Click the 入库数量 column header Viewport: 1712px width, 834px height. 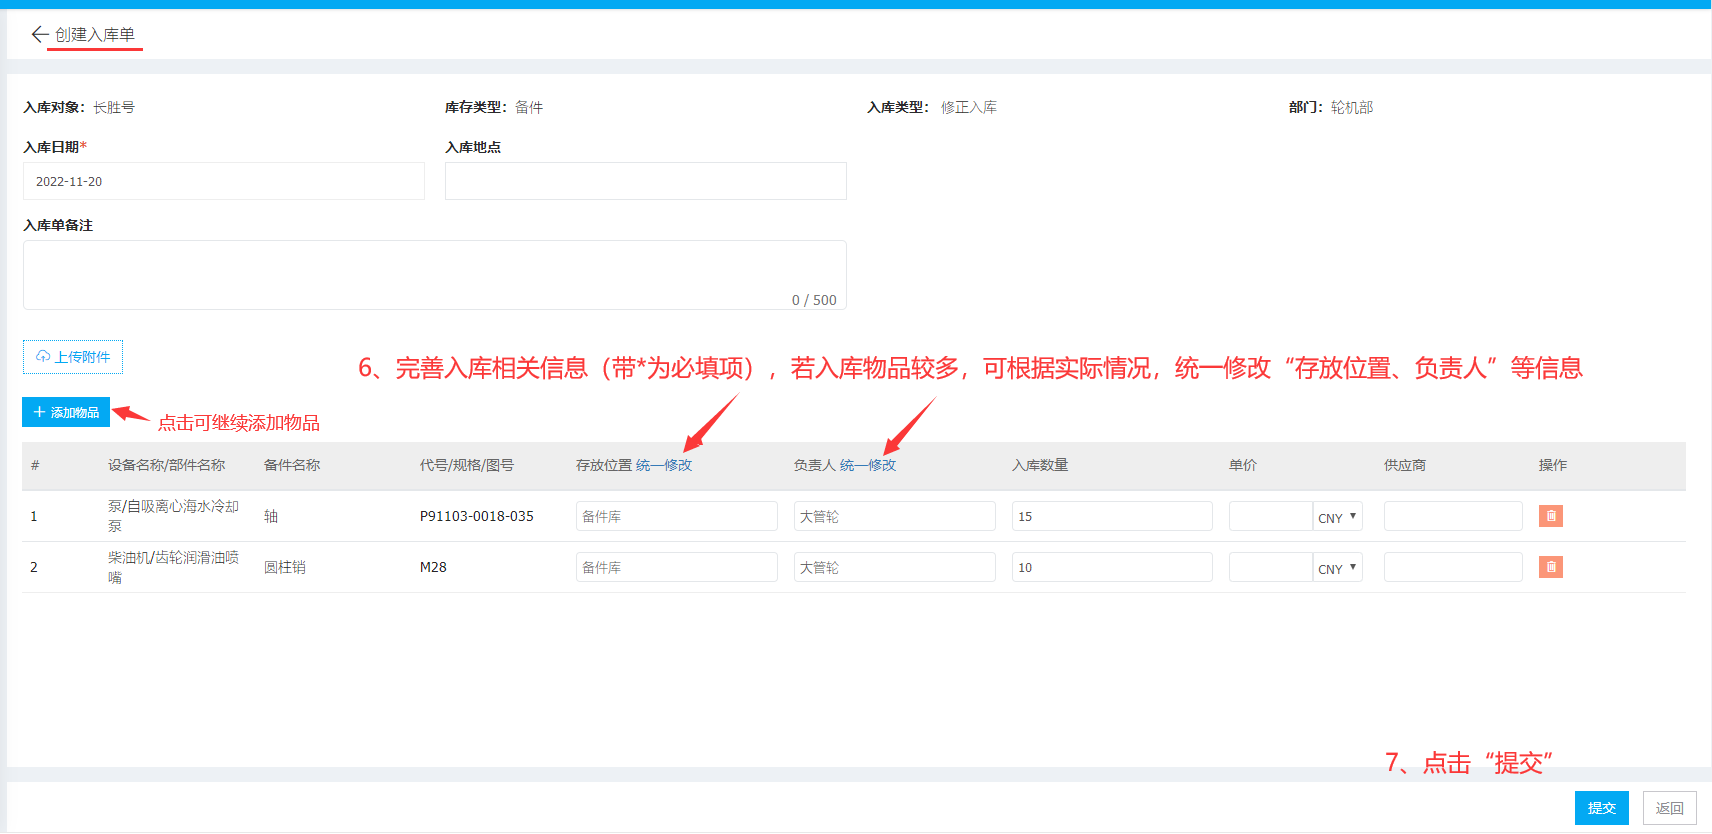[1040, 465]
